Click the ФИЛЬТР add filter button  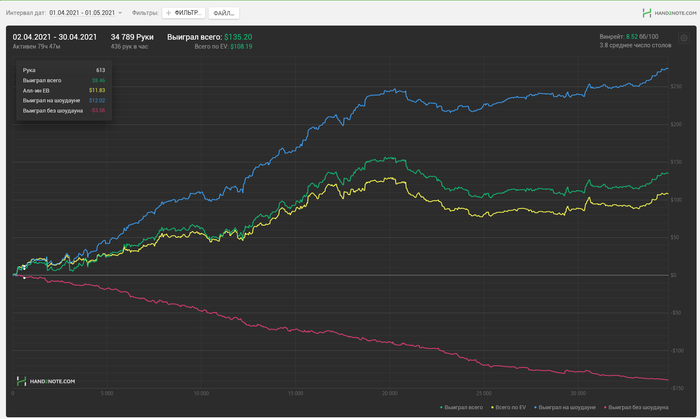point(183,13)
